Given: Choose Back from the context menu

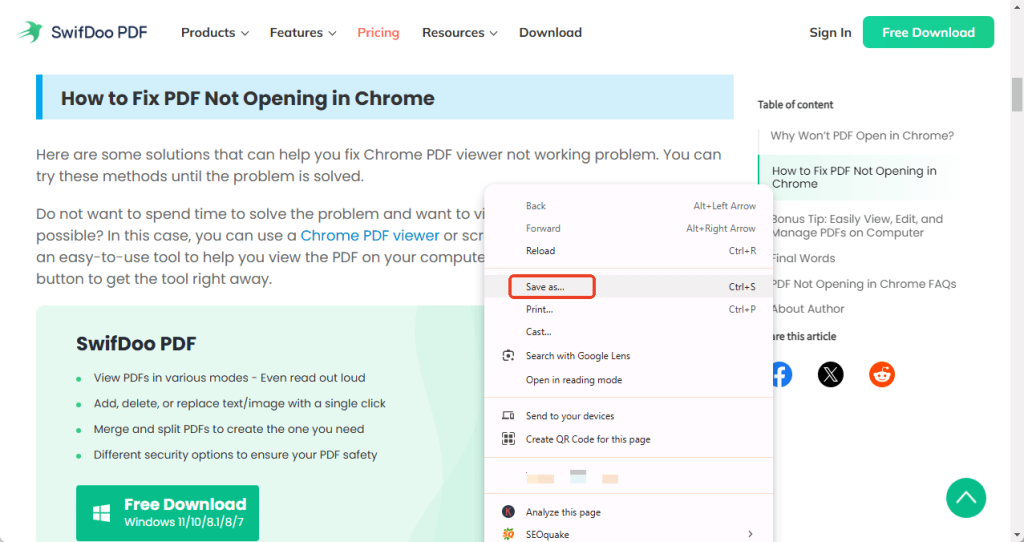Looking at the screenshot, I should click(x=629, y=206).
